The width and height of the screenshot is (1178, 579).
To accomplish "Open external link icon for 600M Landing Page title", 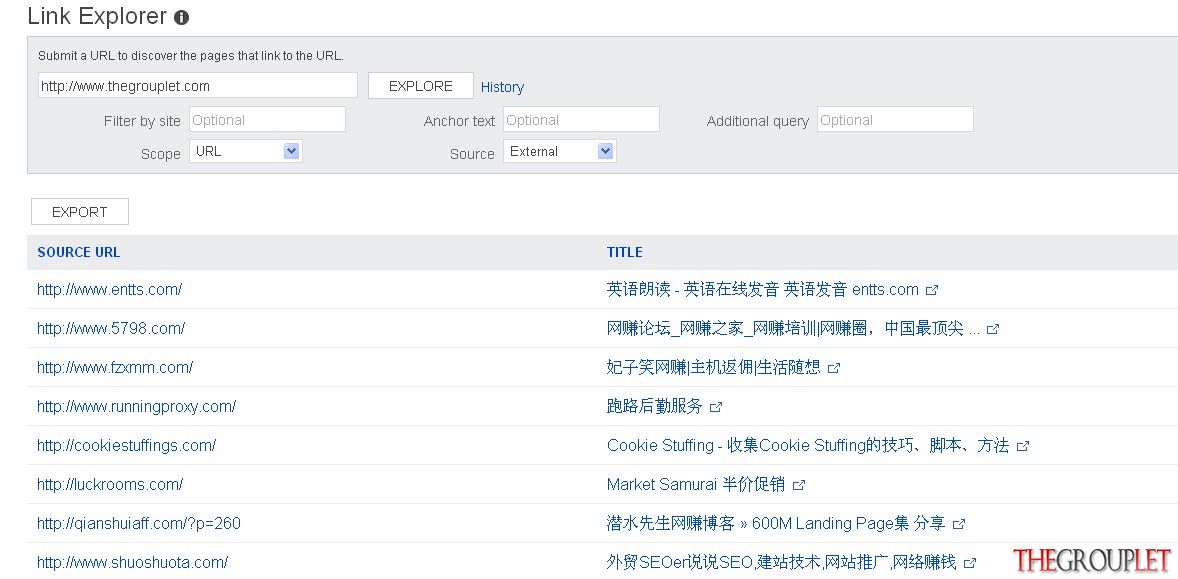I will click(959, 524).
